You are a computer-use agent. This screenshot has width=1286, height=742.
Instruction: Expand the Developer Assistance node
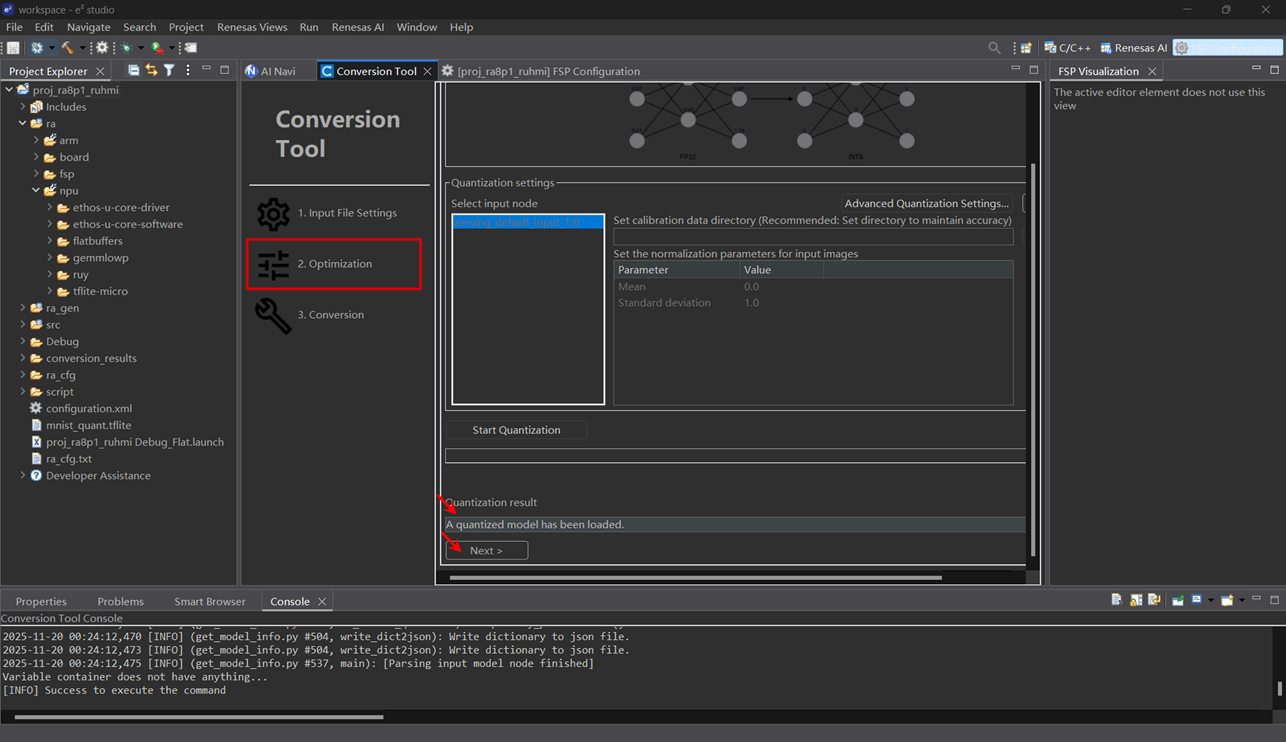point(23,475)
